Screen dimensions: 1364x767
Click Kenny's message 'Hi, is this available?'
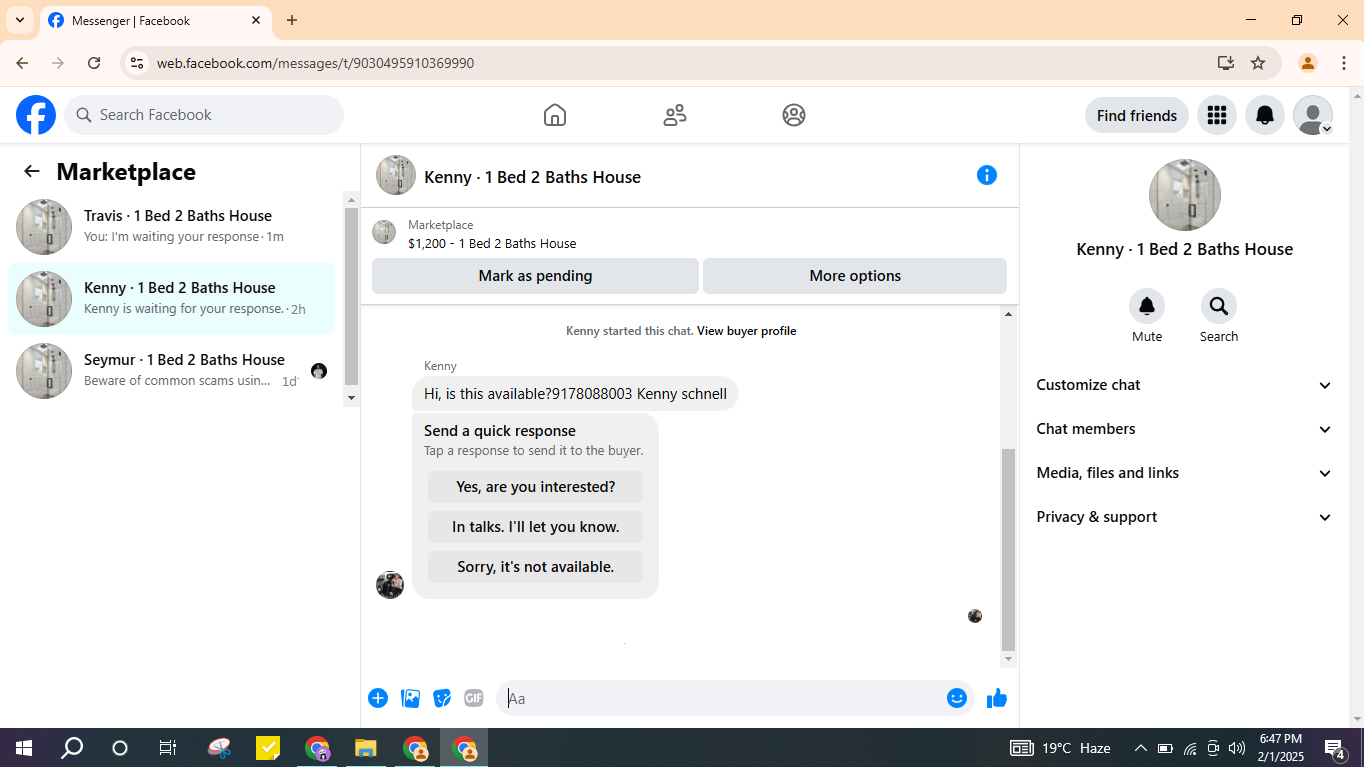[x=575, y=394]
